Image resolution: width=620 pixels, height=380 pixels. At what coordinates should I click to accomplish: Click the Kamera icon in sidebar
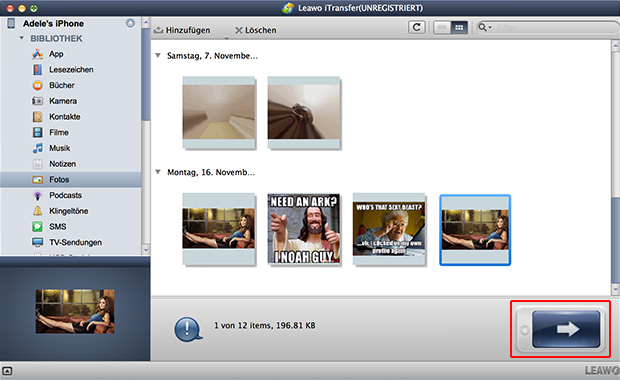[x=38, y=101]
